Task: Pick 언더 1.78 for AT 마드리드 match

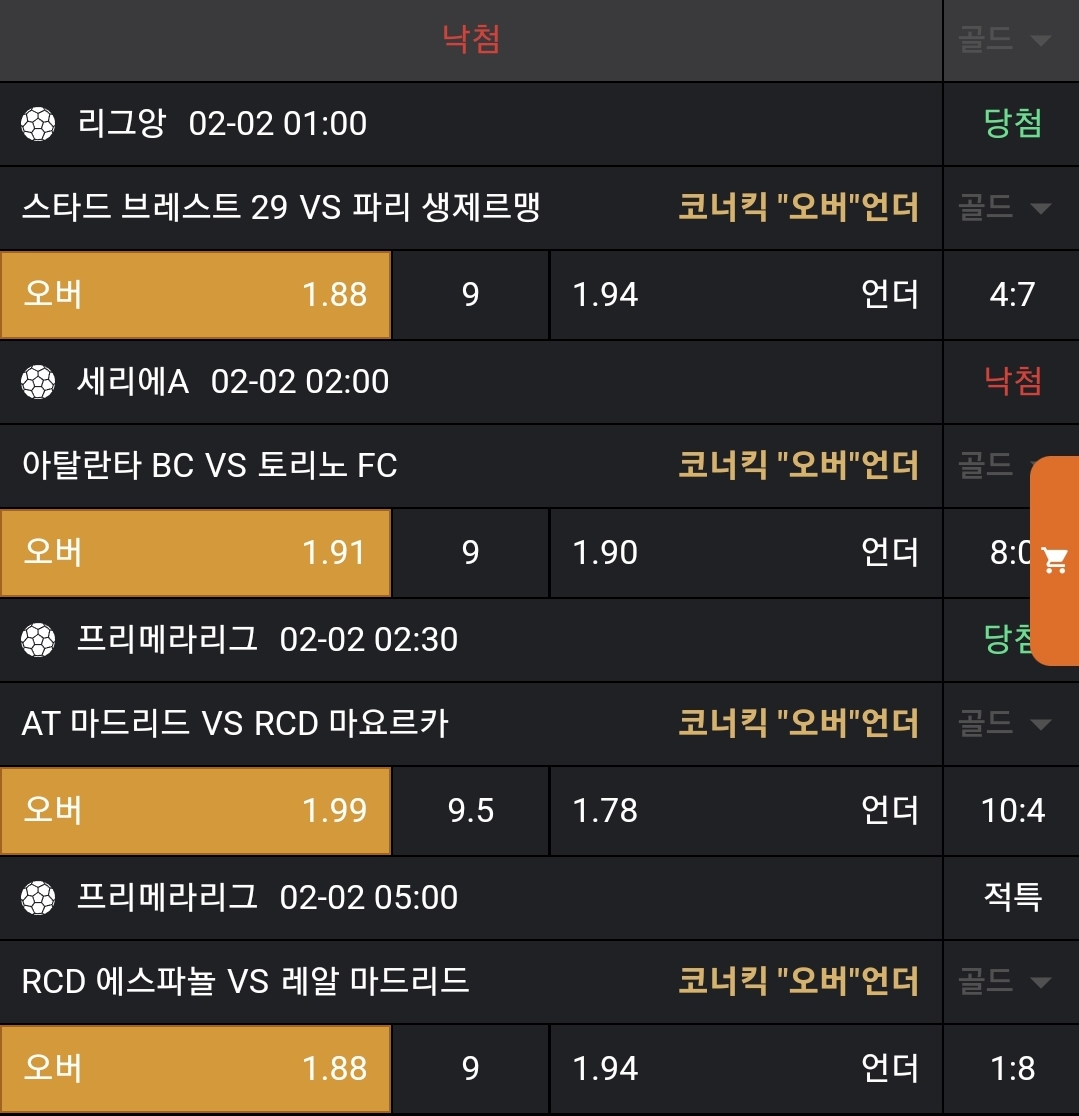Action: click(745, 811)
